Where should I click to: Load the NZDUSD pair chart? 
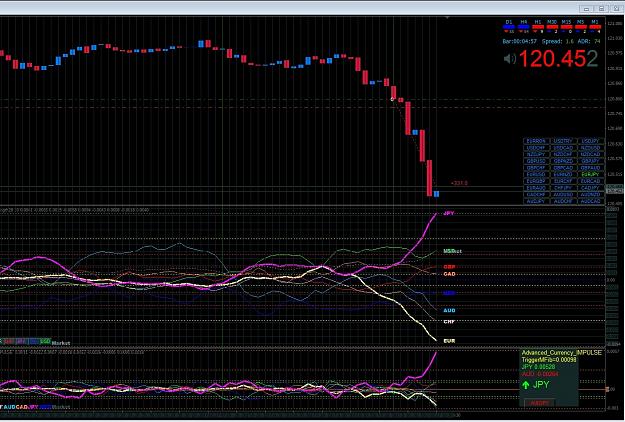click(591, 148)
